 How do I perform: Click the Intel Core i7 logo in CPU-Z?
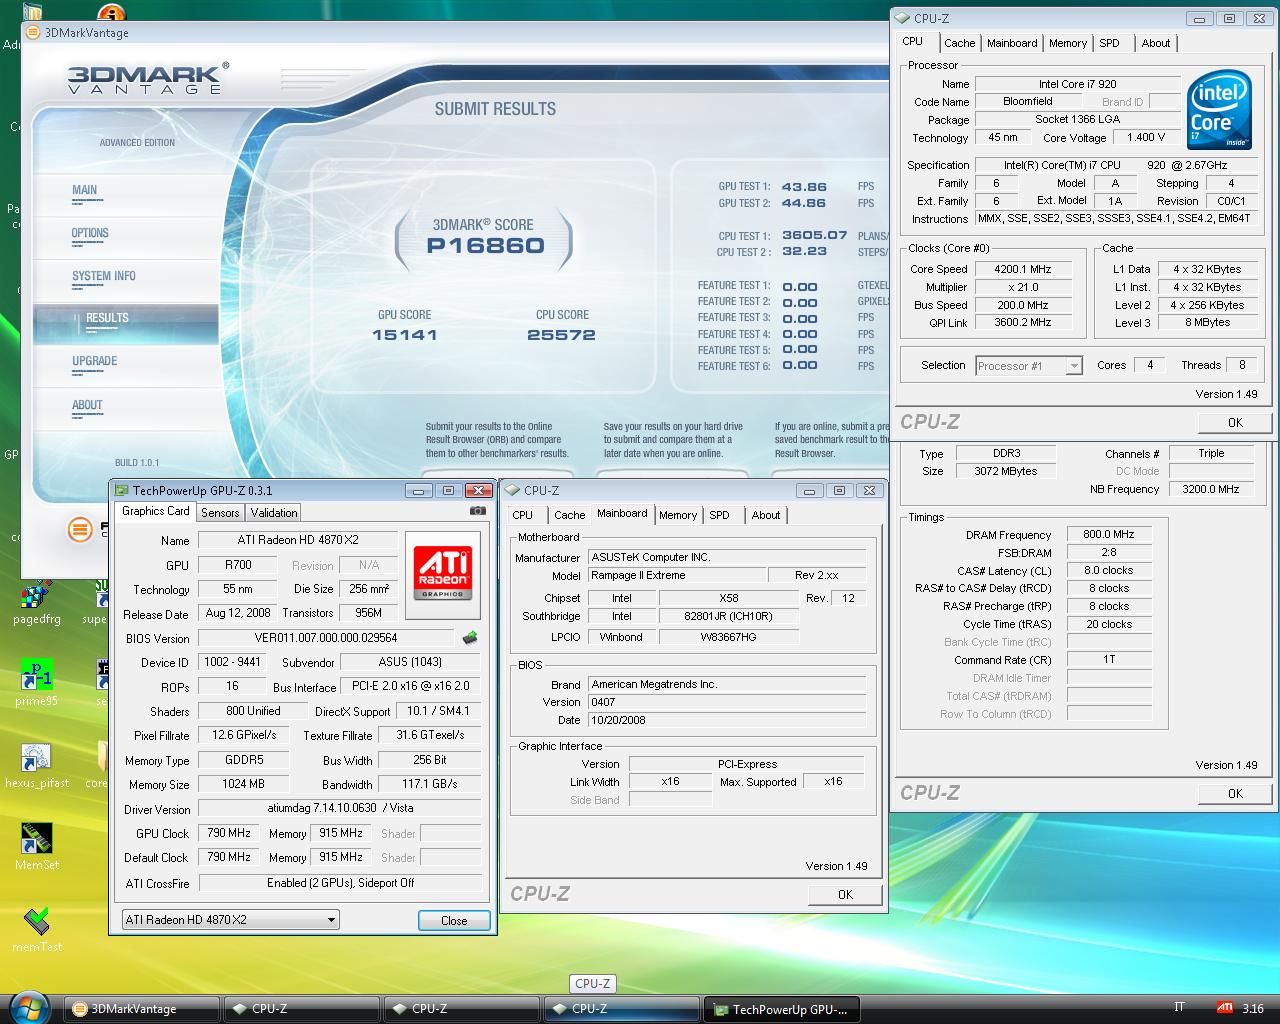1219,110
